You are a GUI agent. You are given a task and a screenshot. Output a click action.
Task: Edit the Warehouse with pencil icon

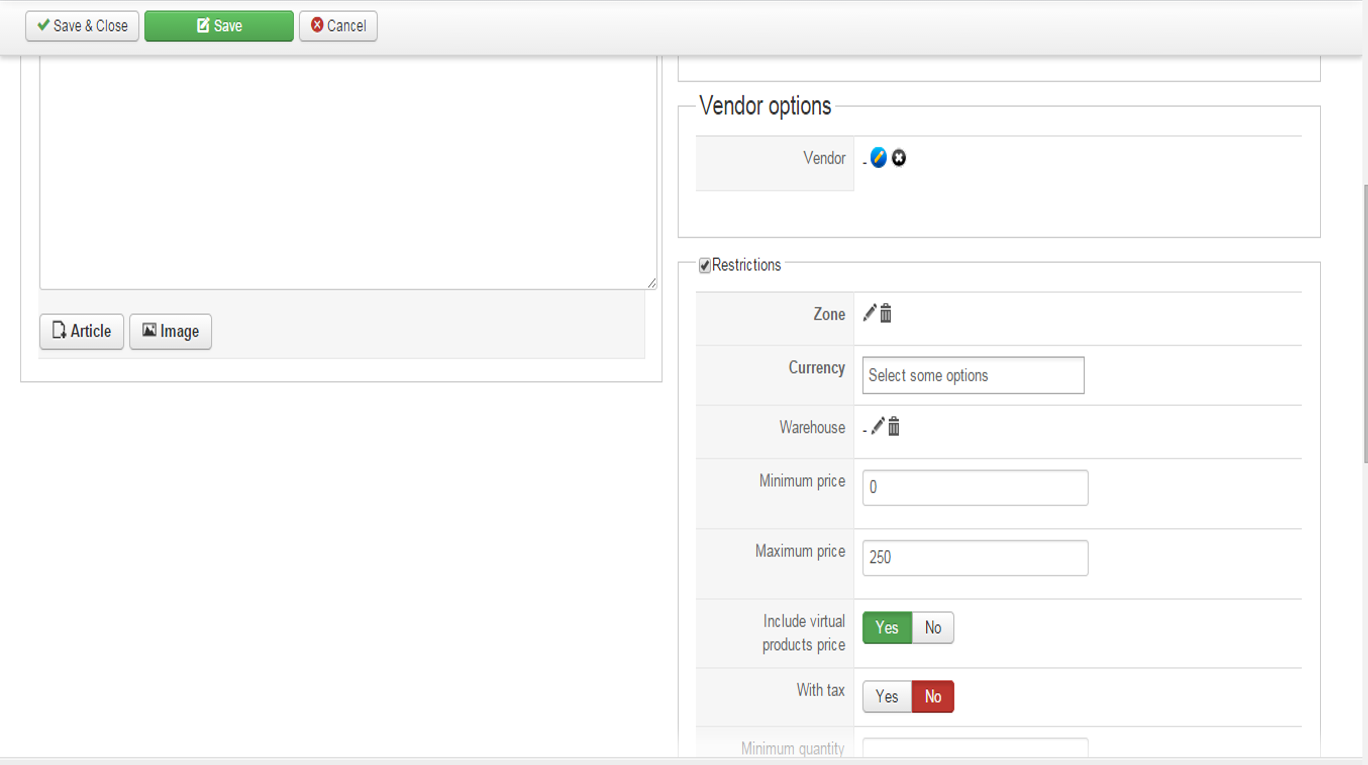pos(877,427)
